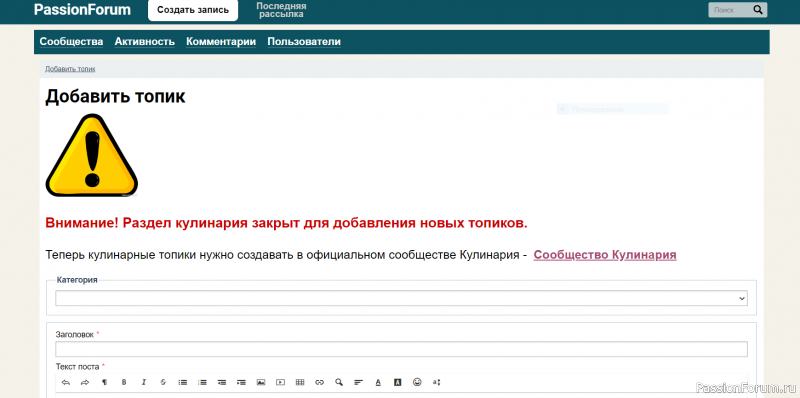Image resolution: width=800 pixels, height=398 pixels.
Task: Click into the Поиск search field
Action: [730, 10]
